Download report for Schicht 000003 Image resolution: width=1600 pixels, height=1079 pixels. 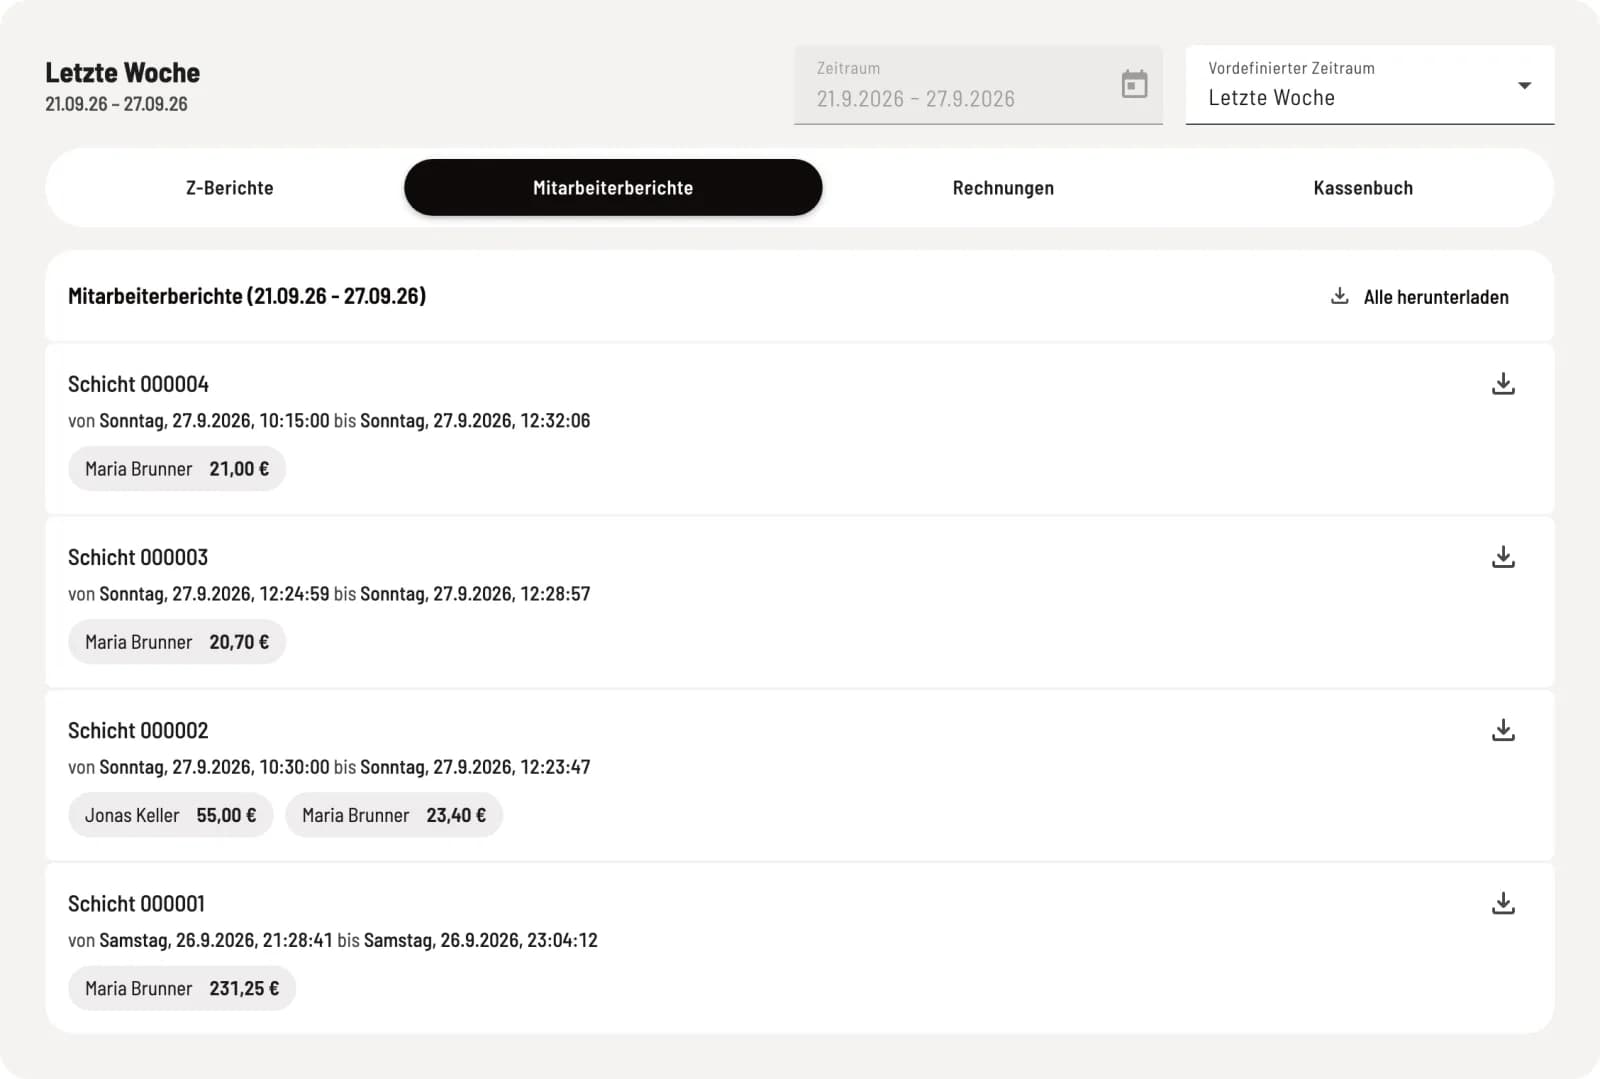point(1503,557)
